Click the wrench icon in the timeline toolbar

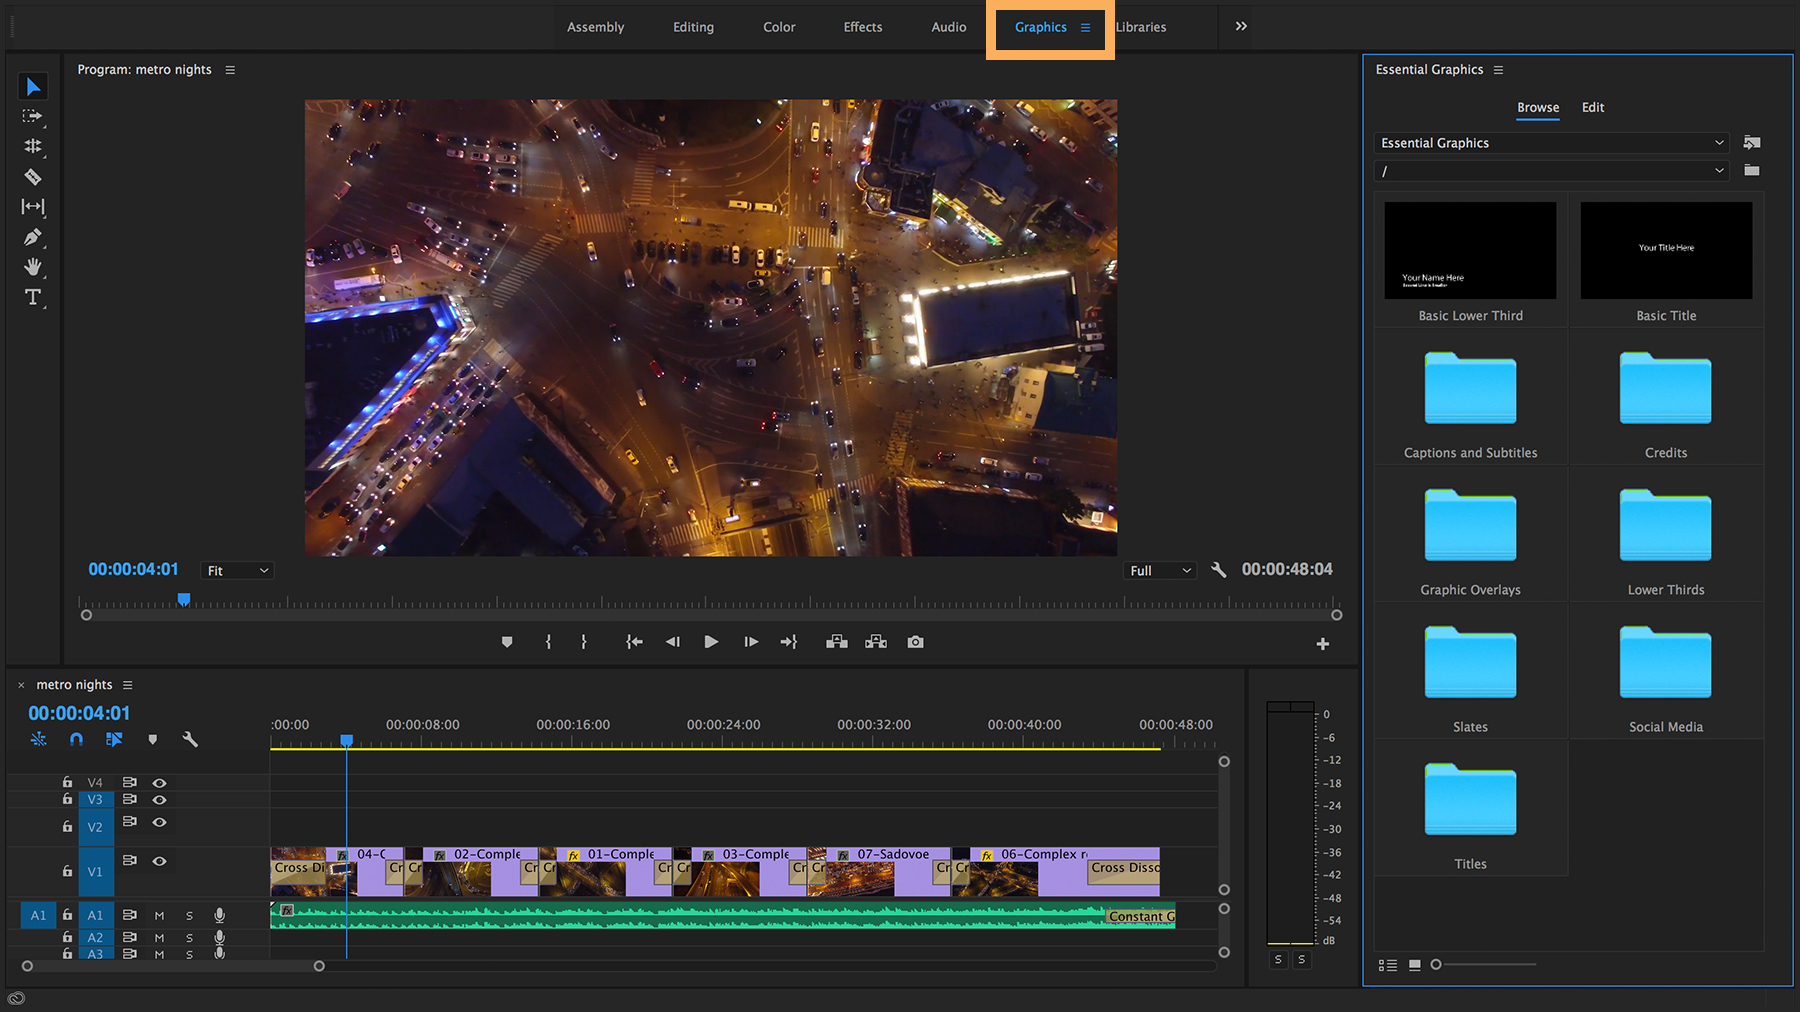pyautogui.click(x=190, y=739)
